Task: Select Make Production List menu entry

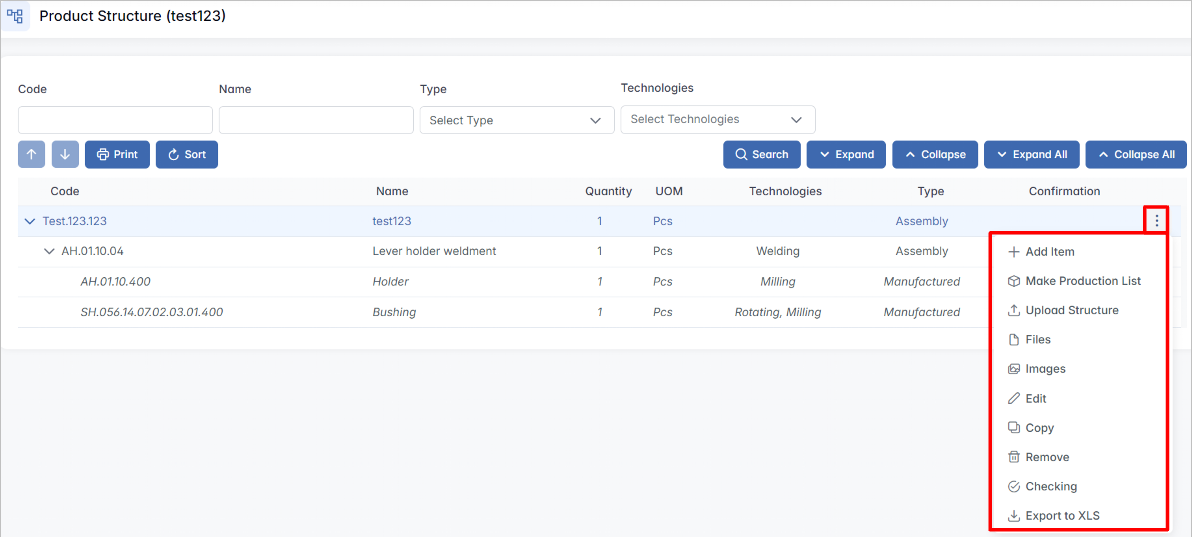Action: 1082,281
